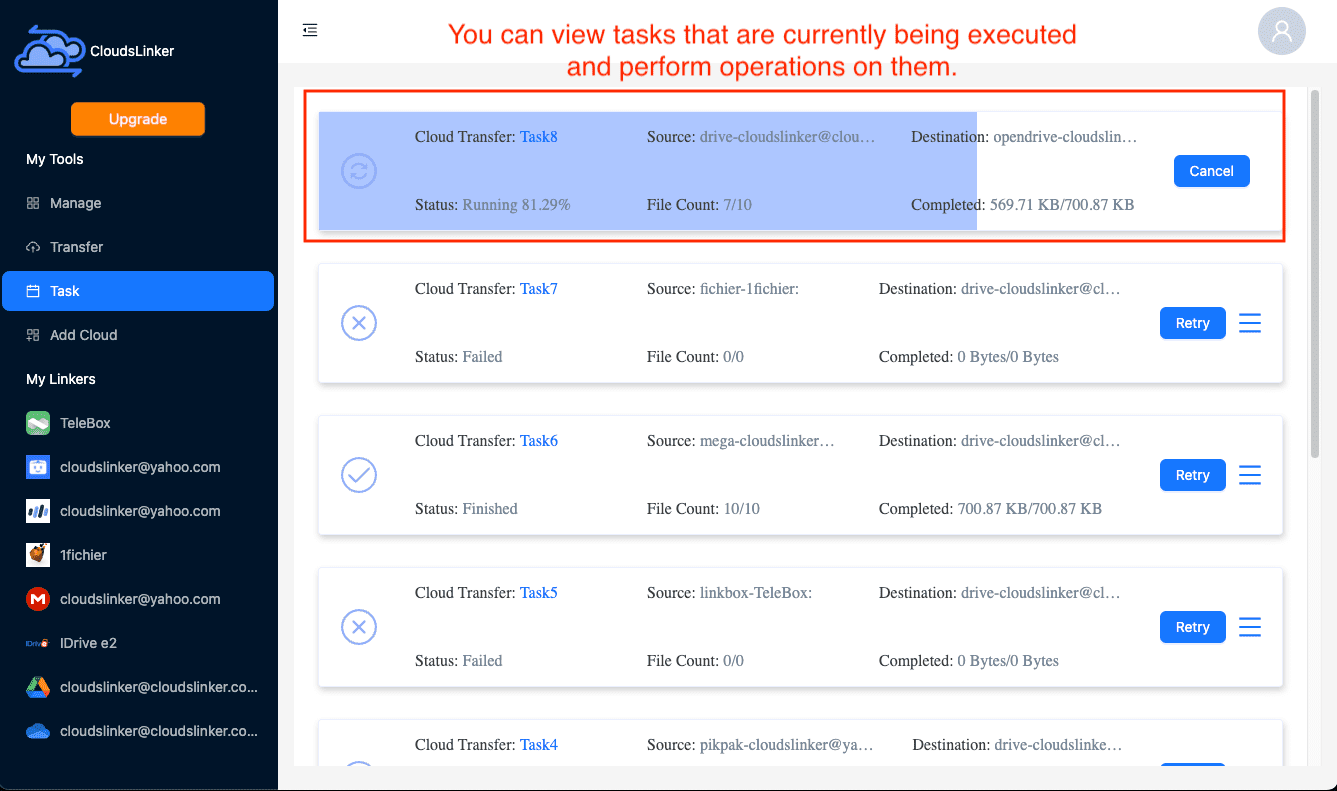Click the 'Running 81.29%' status text
This screenshot has height=791, width=1337.
coord(516,205)
